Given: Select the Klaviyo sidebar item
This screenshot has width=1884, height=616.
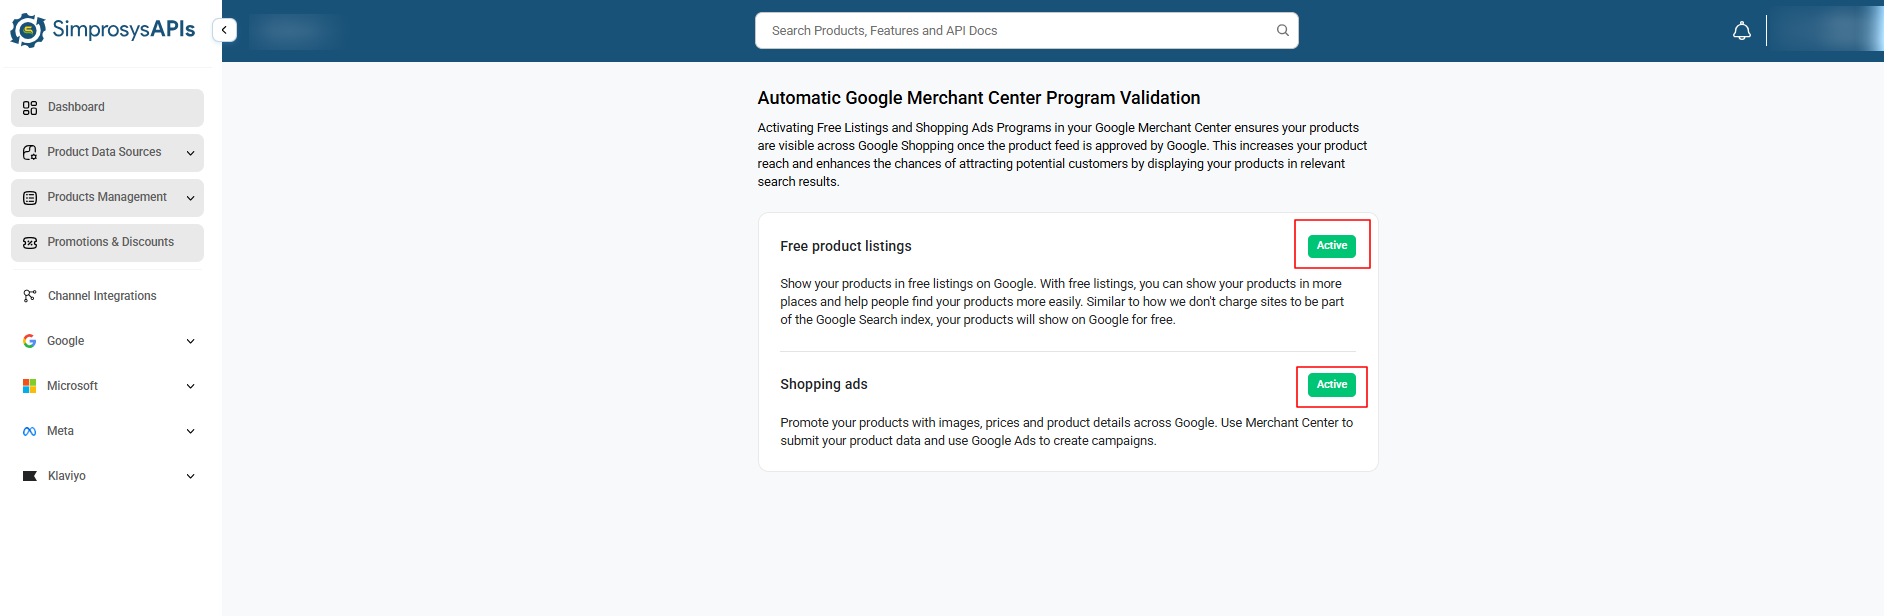Looking at the screenshot, I should 107,476.
